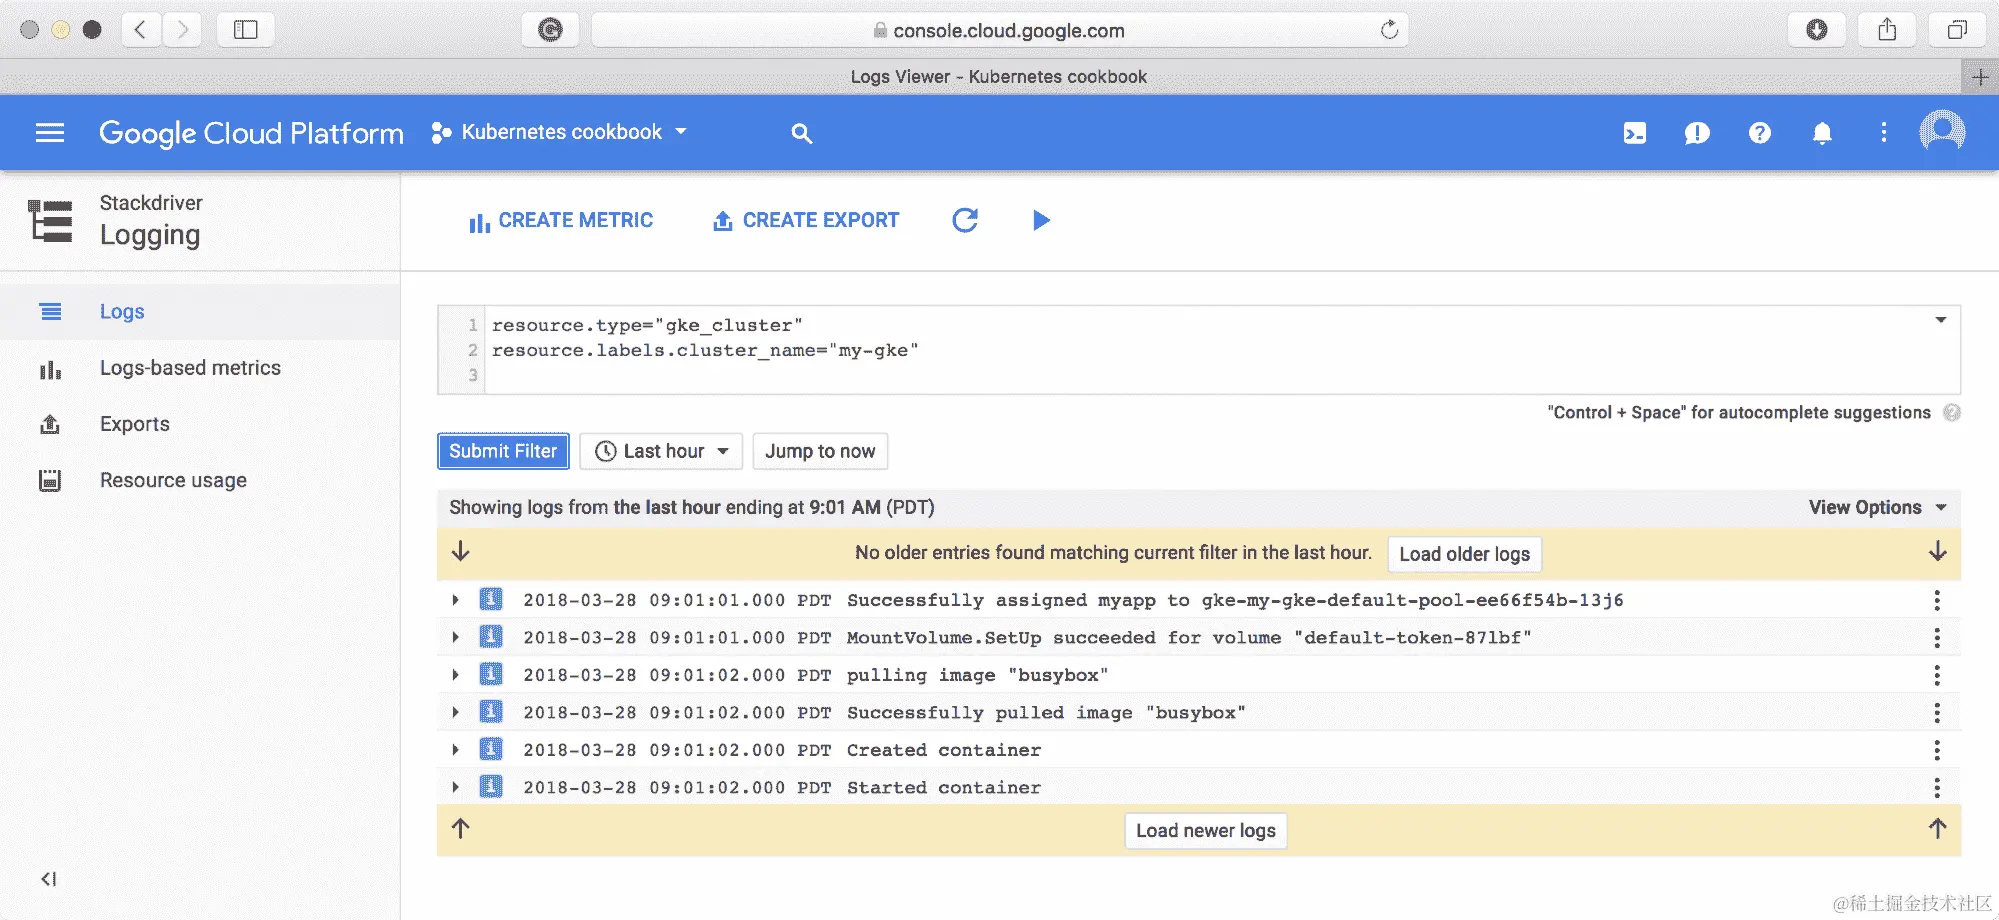Reload the page in Safari address bar
Screen dimensions: 1999x920
coord(1389,30)
